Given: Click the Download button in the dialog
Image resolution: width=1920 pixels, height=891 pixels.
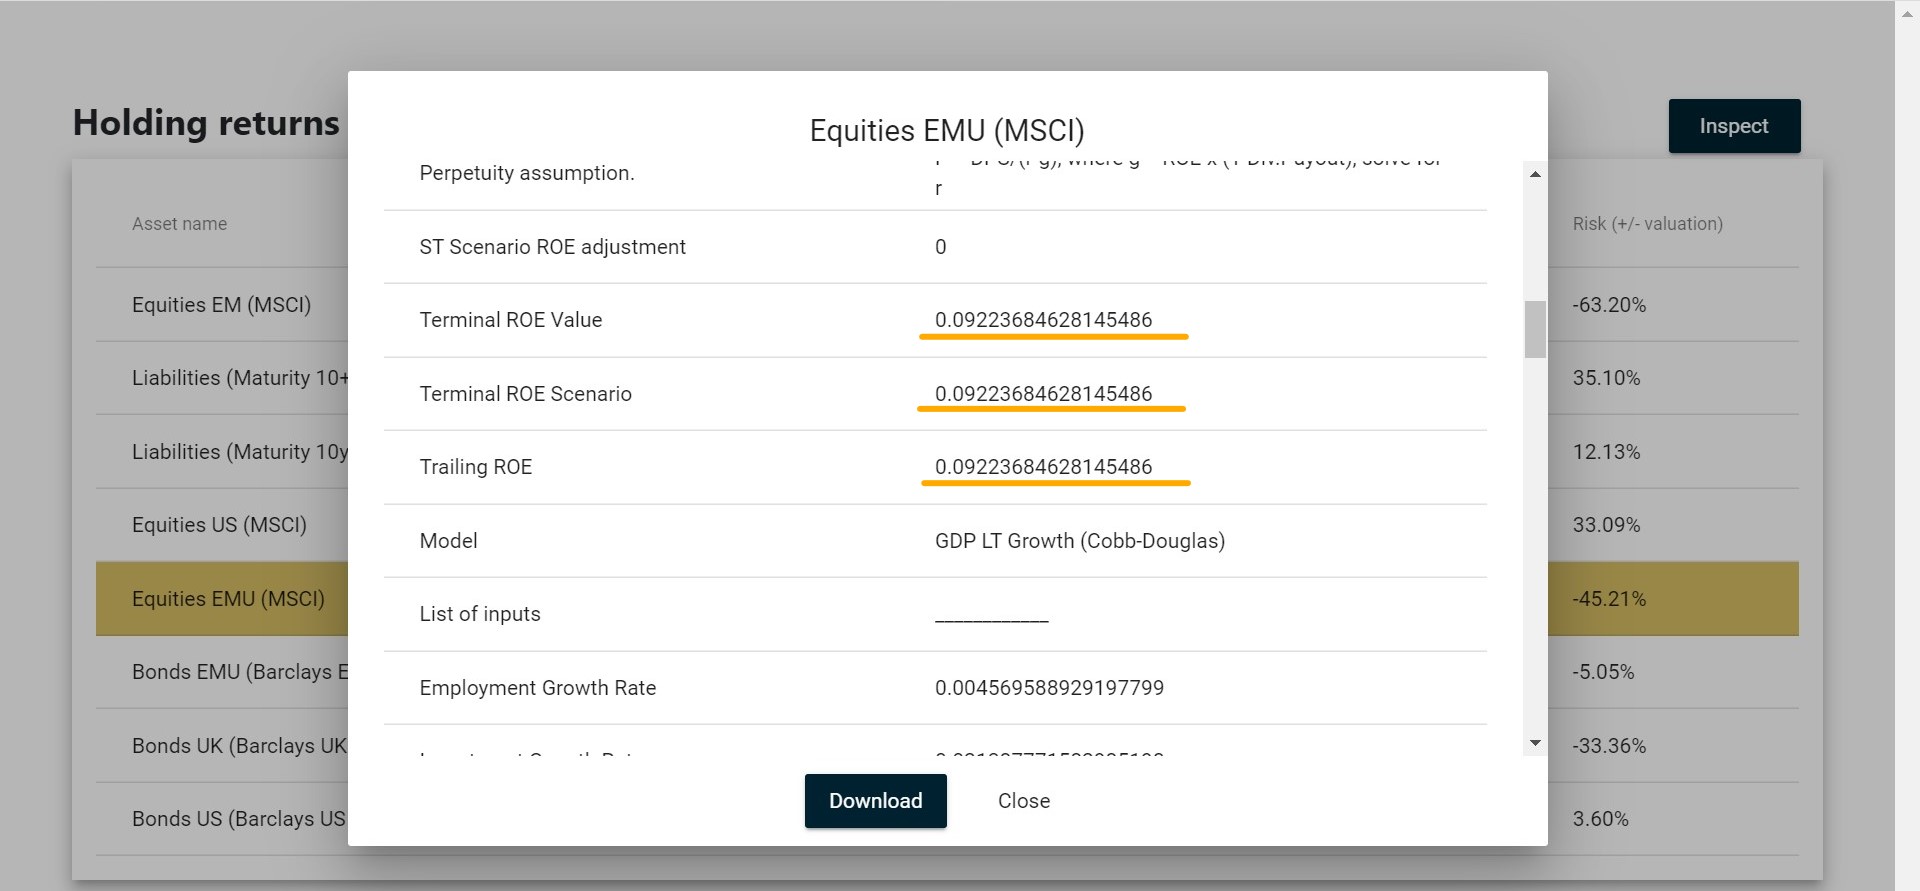Looking at the screenshot, I should coord(875,801).
